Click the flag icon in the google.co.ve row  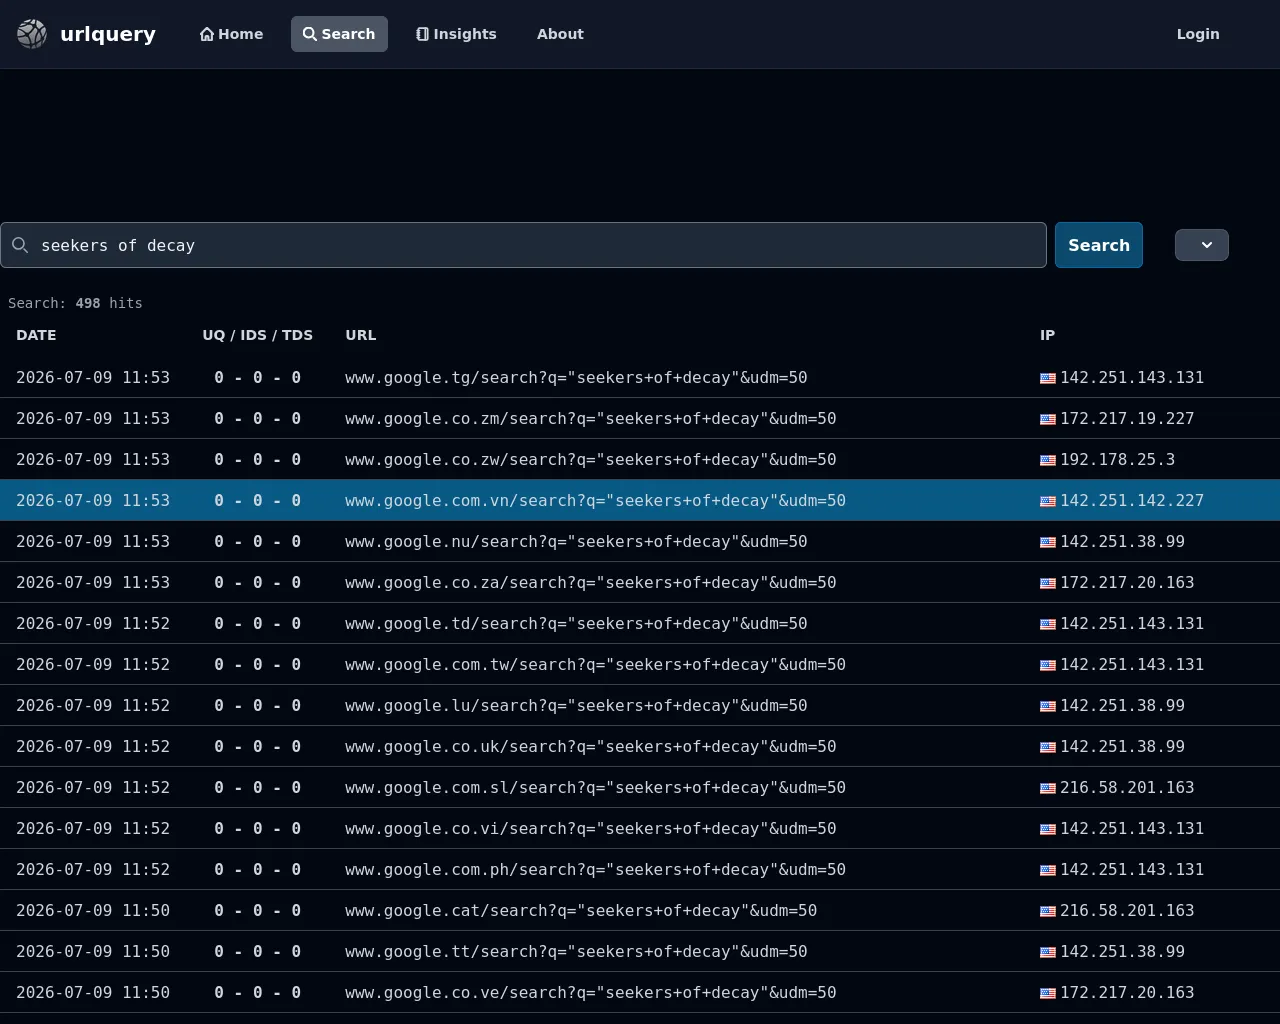1048,993
